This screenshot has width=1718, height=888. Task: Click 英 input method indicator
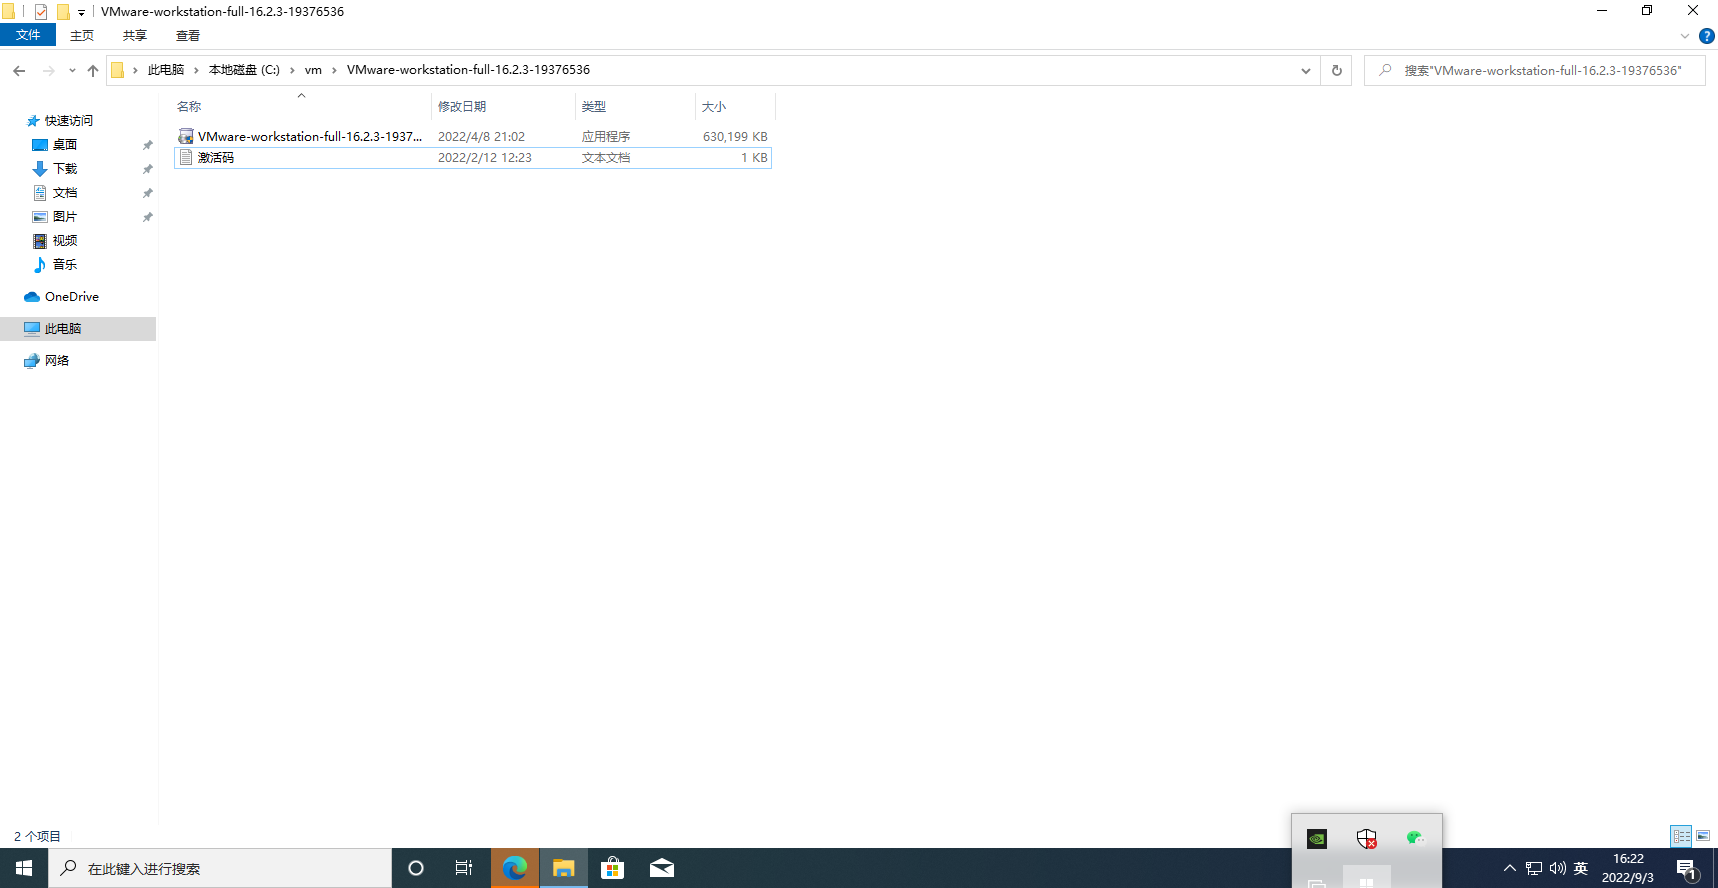pyautogui.click(x=1581, y=868)
